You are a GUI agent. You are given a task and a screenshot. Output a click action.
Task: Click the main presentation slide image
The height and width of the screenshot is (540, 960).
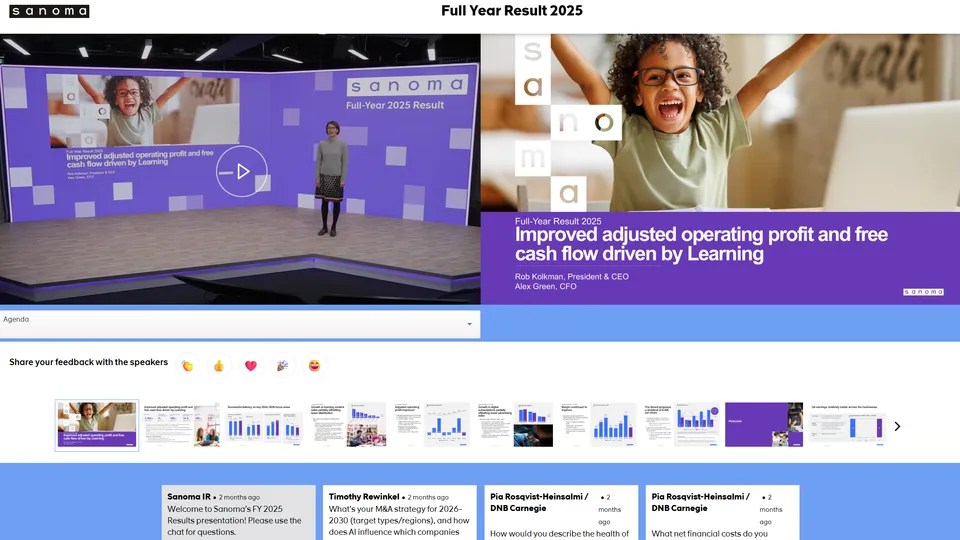[720, 169]
